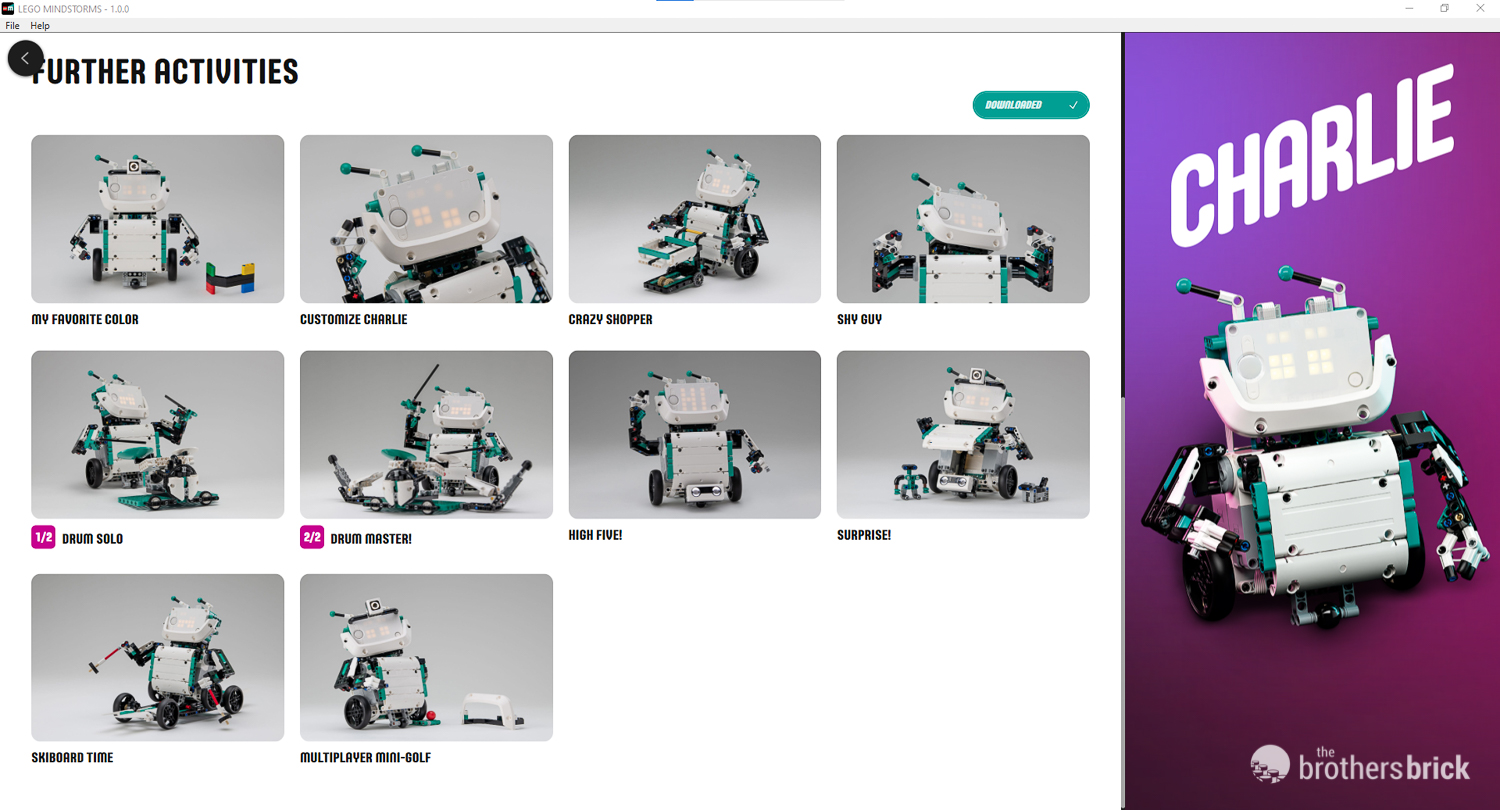The height and width of the screenshot is (810, 1500).
Task: Open the Skiboard Time activity thumbnail
Action: (157, 657)
